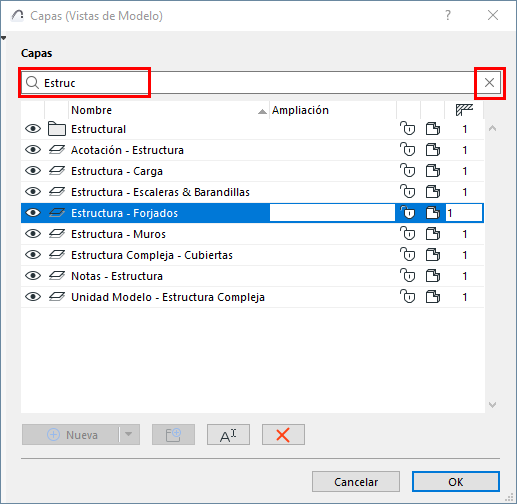Hide Estructura - Escaleras & Barandillas layer
This screenshot has height=504, width=517.
(33, 192)
